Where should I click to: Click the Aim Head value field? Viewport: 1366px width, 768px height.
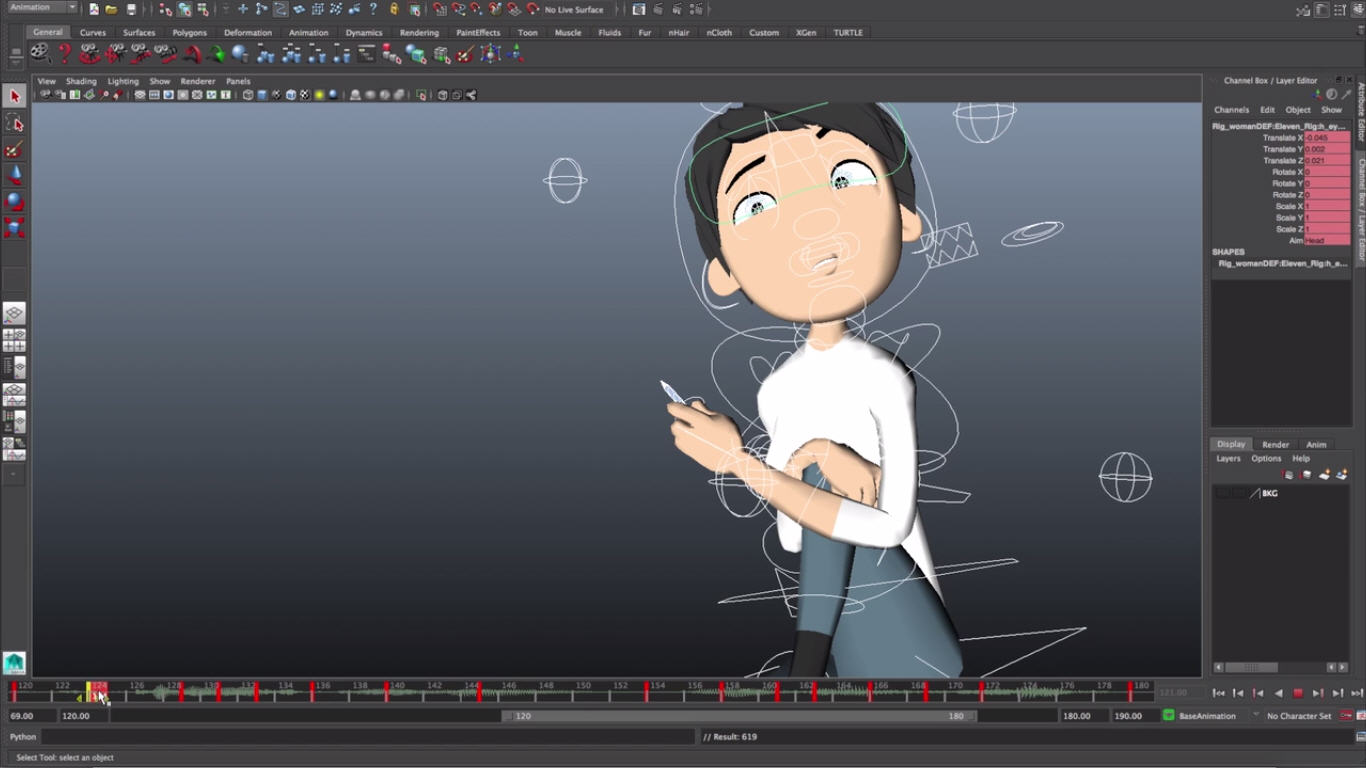(1327, 241)
